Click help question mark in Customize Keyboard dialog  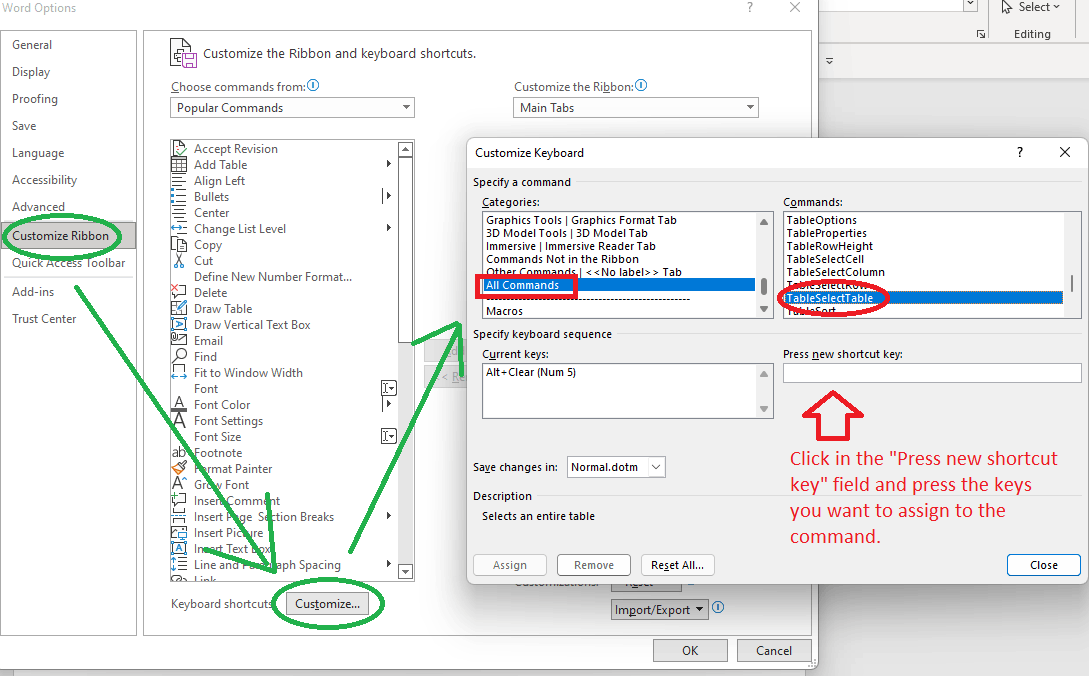tap(1020, 152)
